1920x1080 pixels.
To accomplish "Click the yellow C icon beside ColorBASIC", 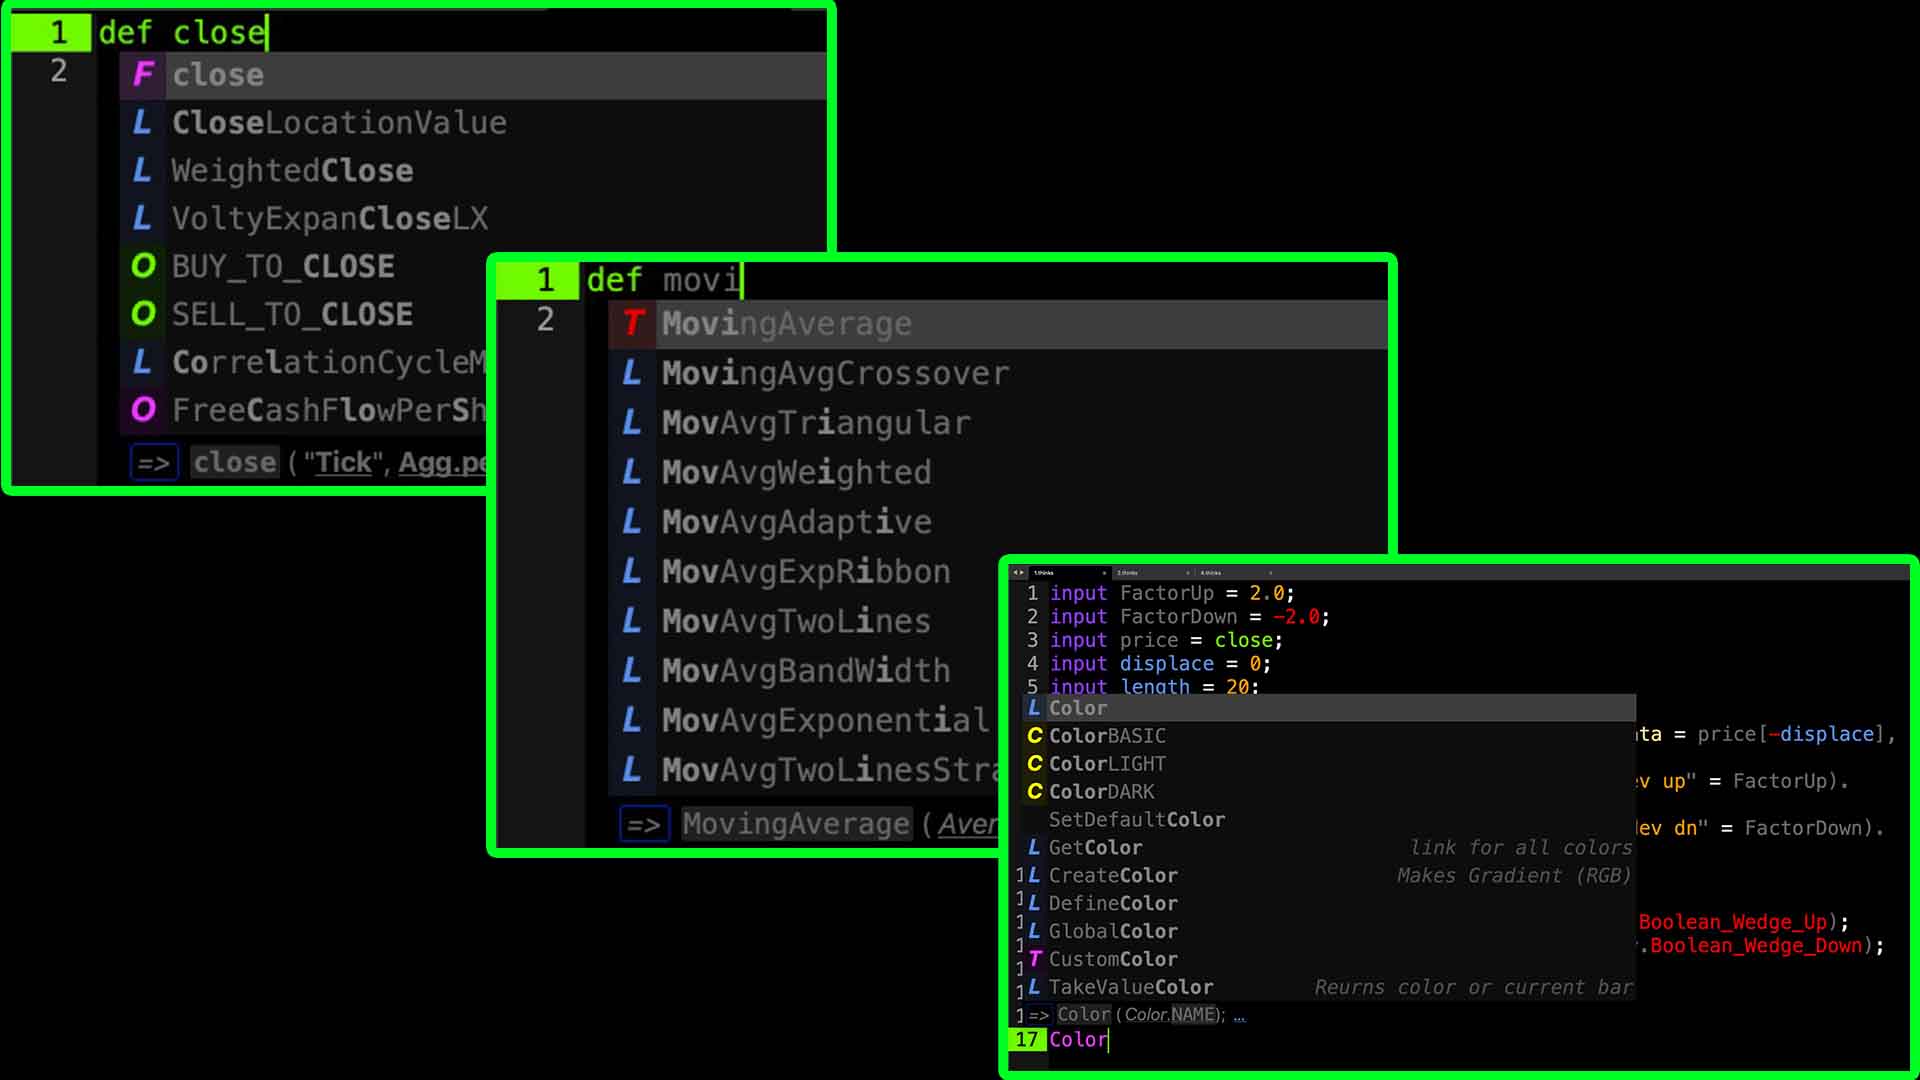I will tap(1035, 736).
